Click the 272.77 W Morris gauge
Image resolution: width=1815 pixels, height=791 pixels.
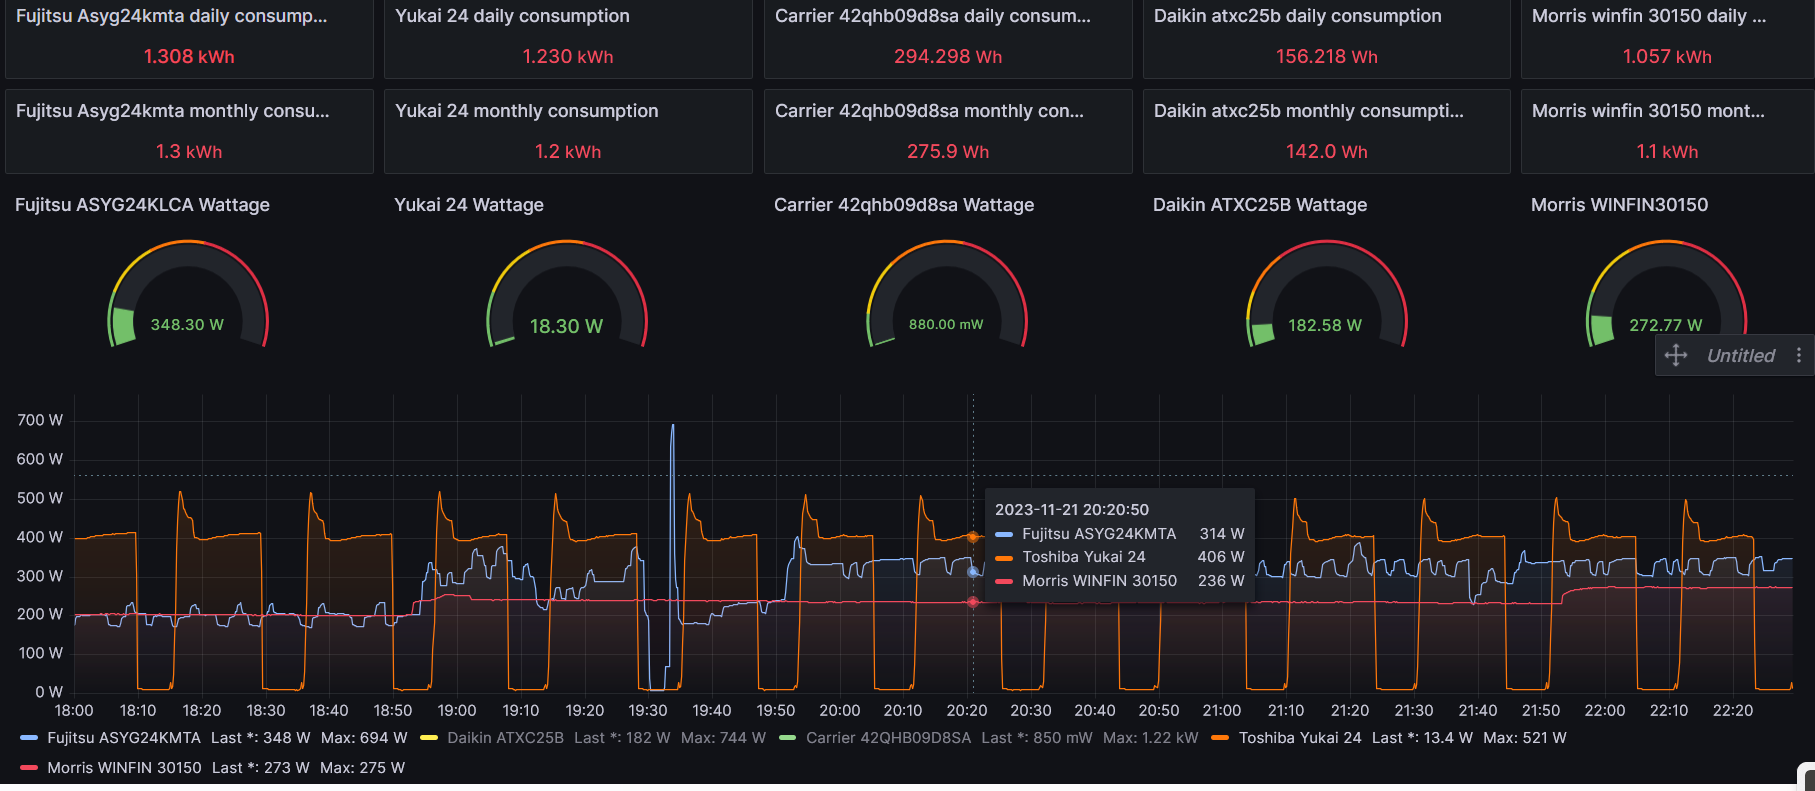(x=1666, y=295)
